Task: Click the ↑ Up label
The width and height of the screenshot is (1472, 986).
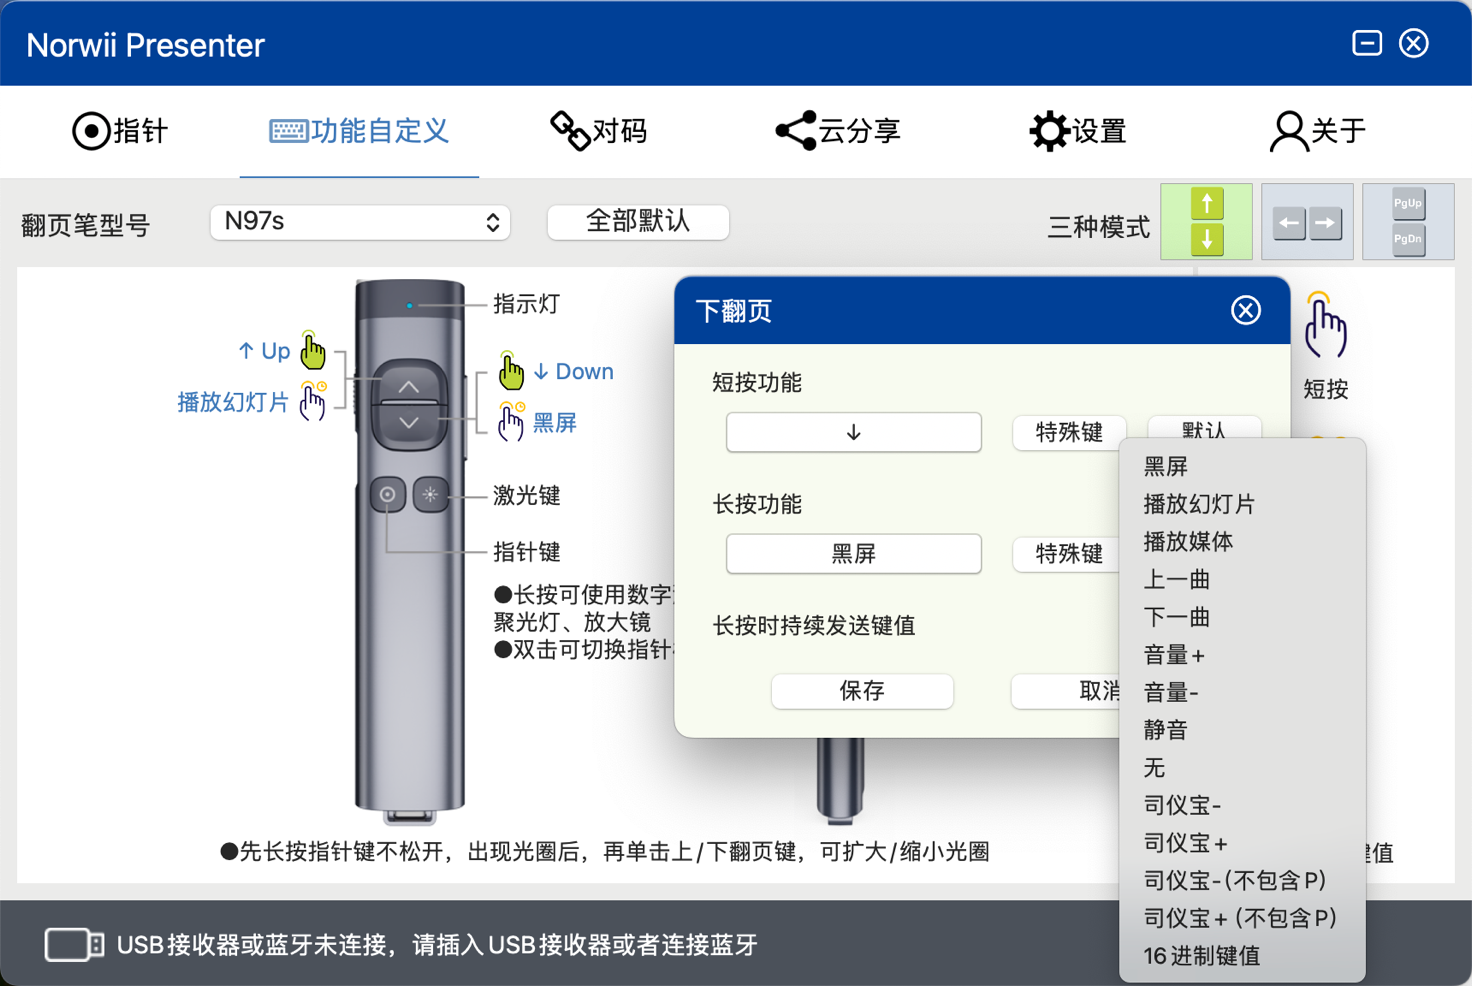Action: (264, 351)
